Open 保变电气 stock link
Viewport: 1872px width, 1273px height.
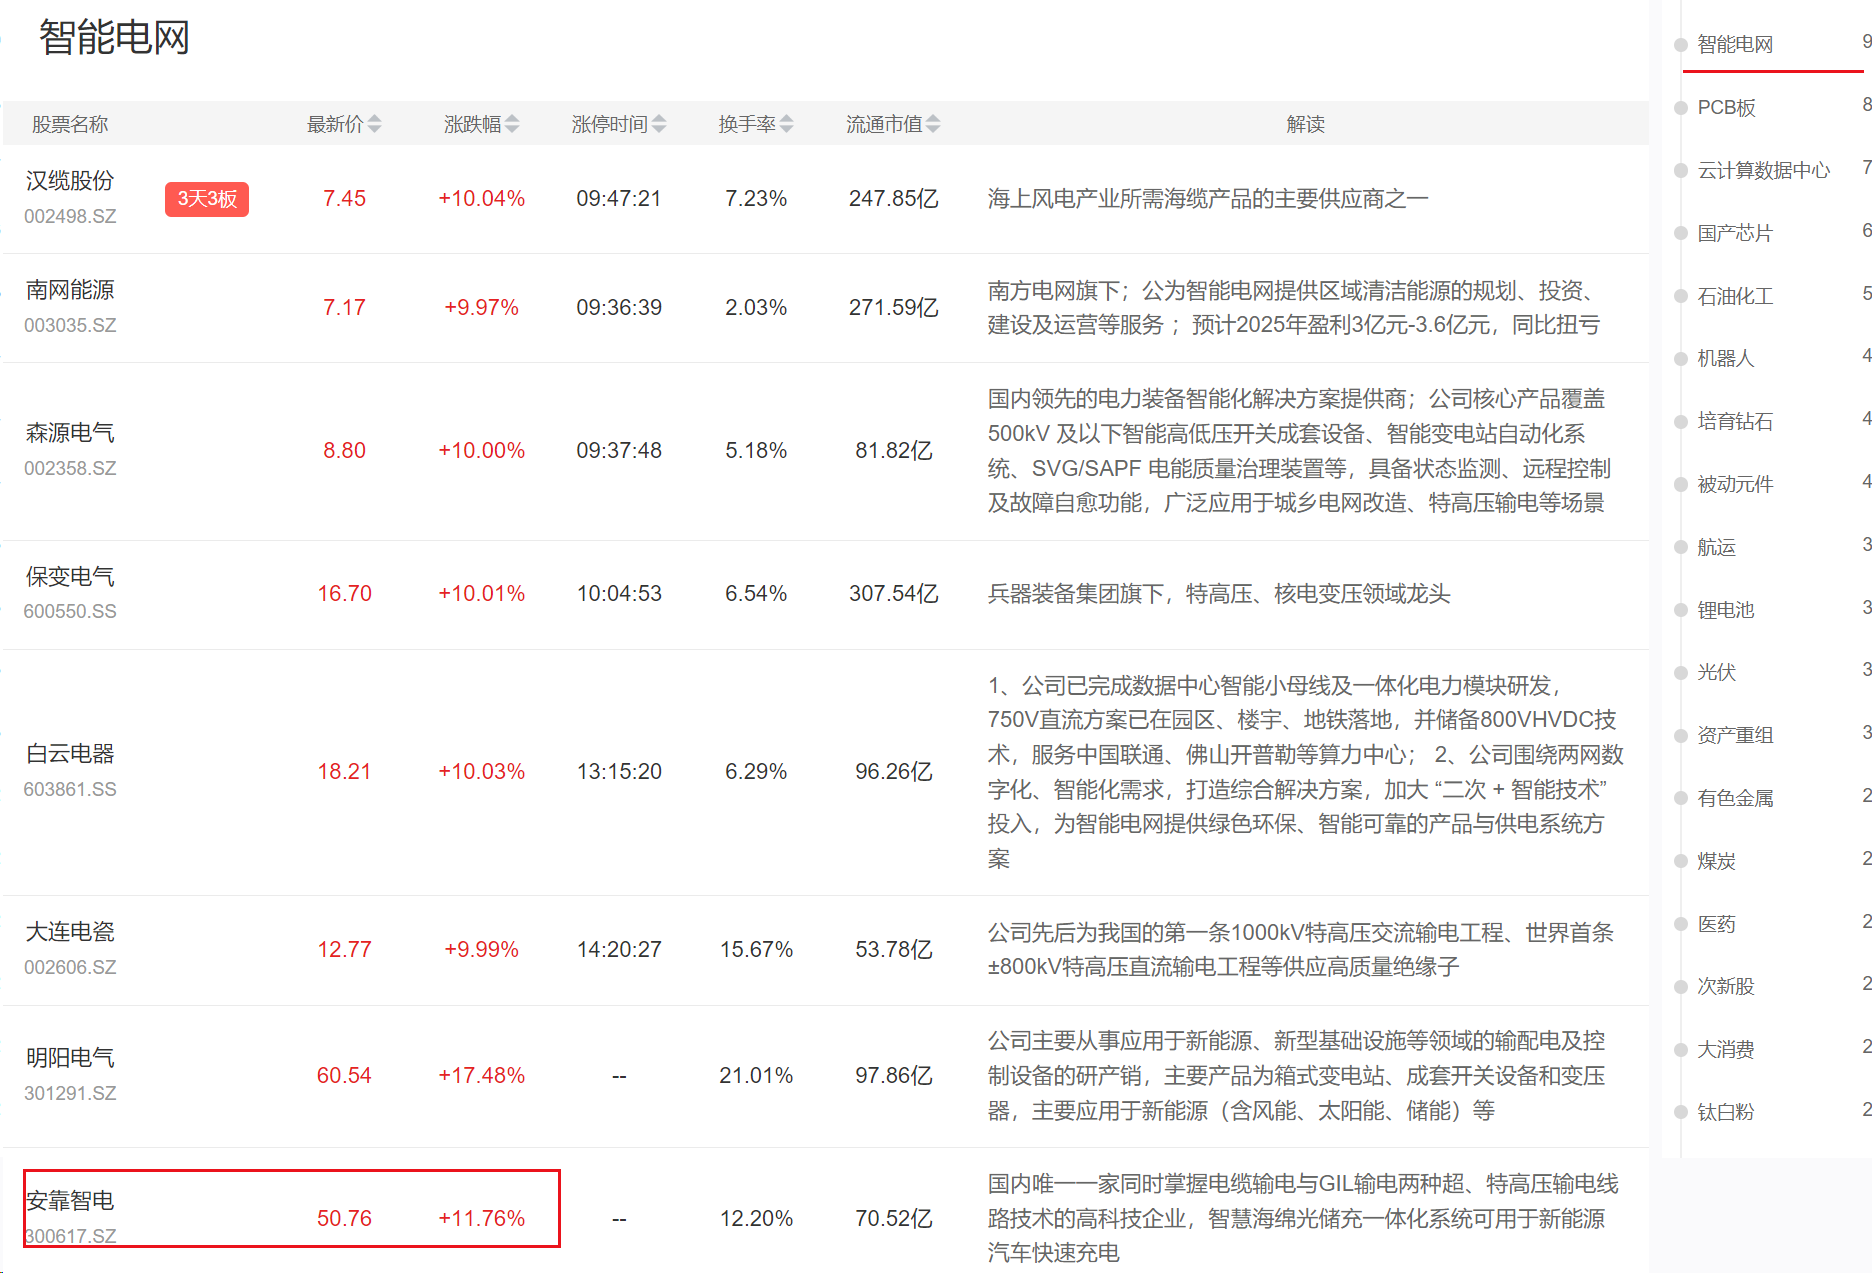coord(70,577)
